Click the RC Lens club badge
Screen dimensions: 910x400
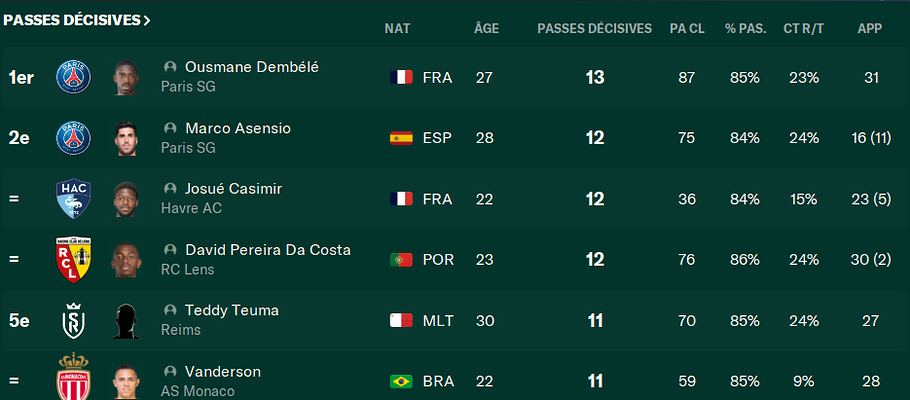point(74,260)
